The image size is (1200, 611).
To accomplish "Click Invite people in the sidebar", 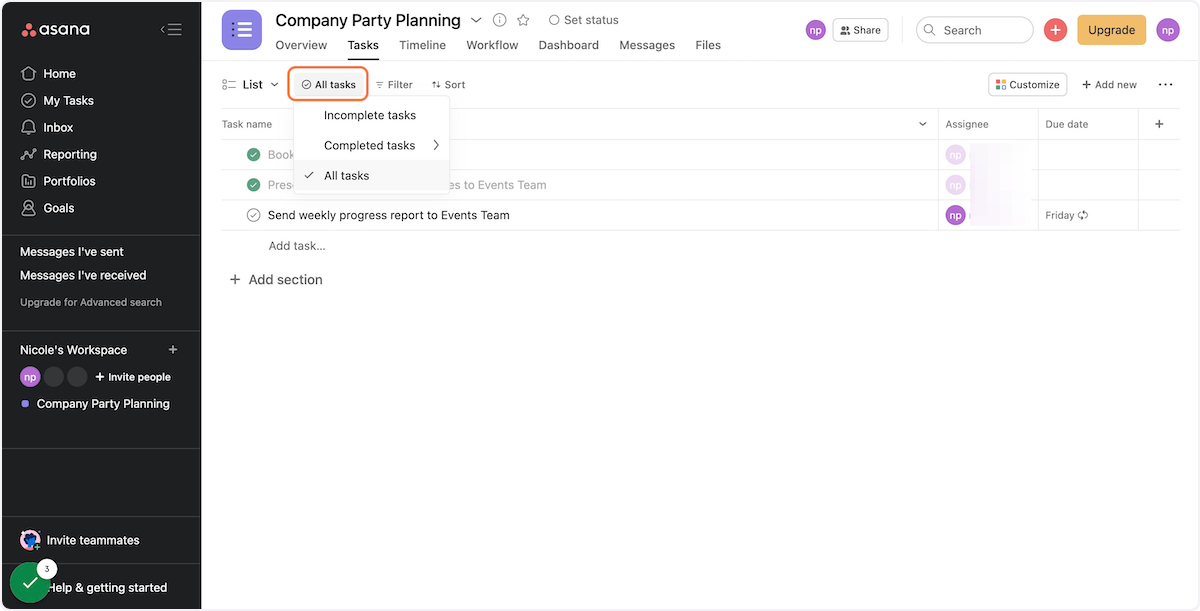I will tap(133, 377).
